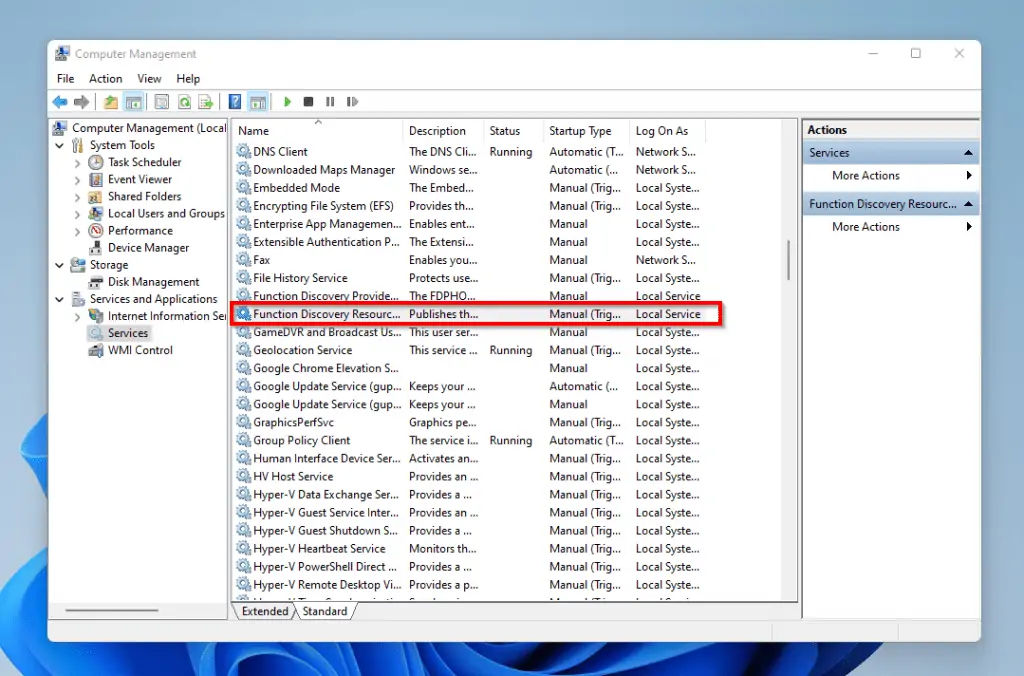1024x676 pixels.
Task: Select Device Manager in the tree
Action: tap(148, 248)
